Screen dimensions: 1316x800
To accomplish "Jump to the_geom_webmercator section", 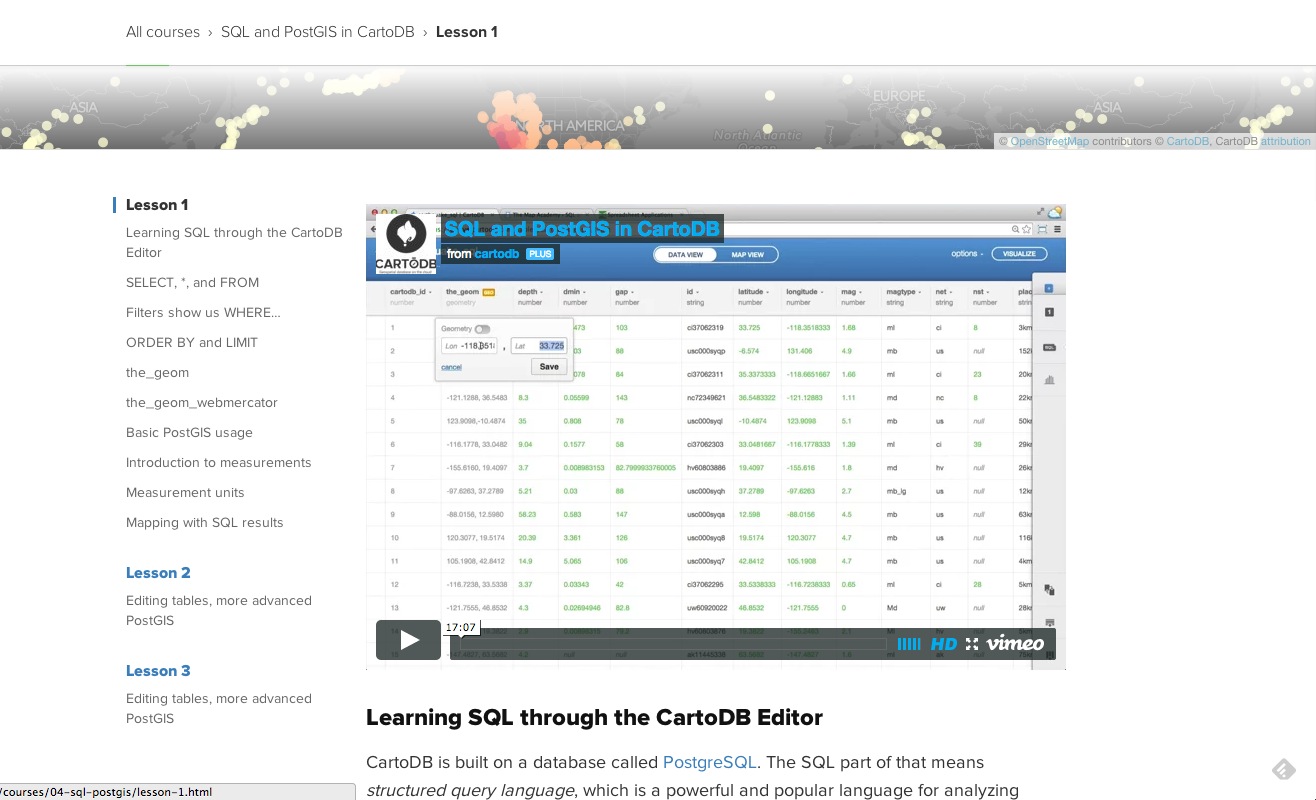I will click(202, 403).
